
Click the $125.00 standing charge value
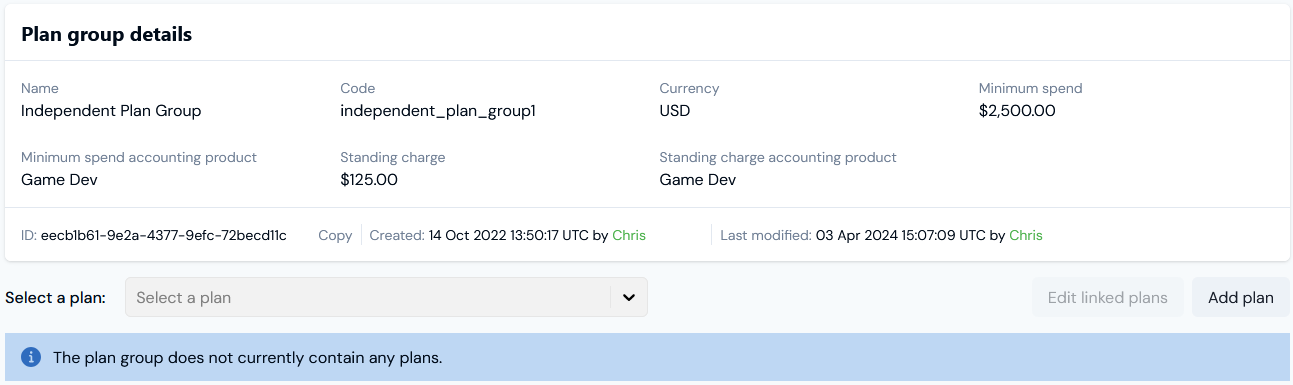[x=369, y=180]
